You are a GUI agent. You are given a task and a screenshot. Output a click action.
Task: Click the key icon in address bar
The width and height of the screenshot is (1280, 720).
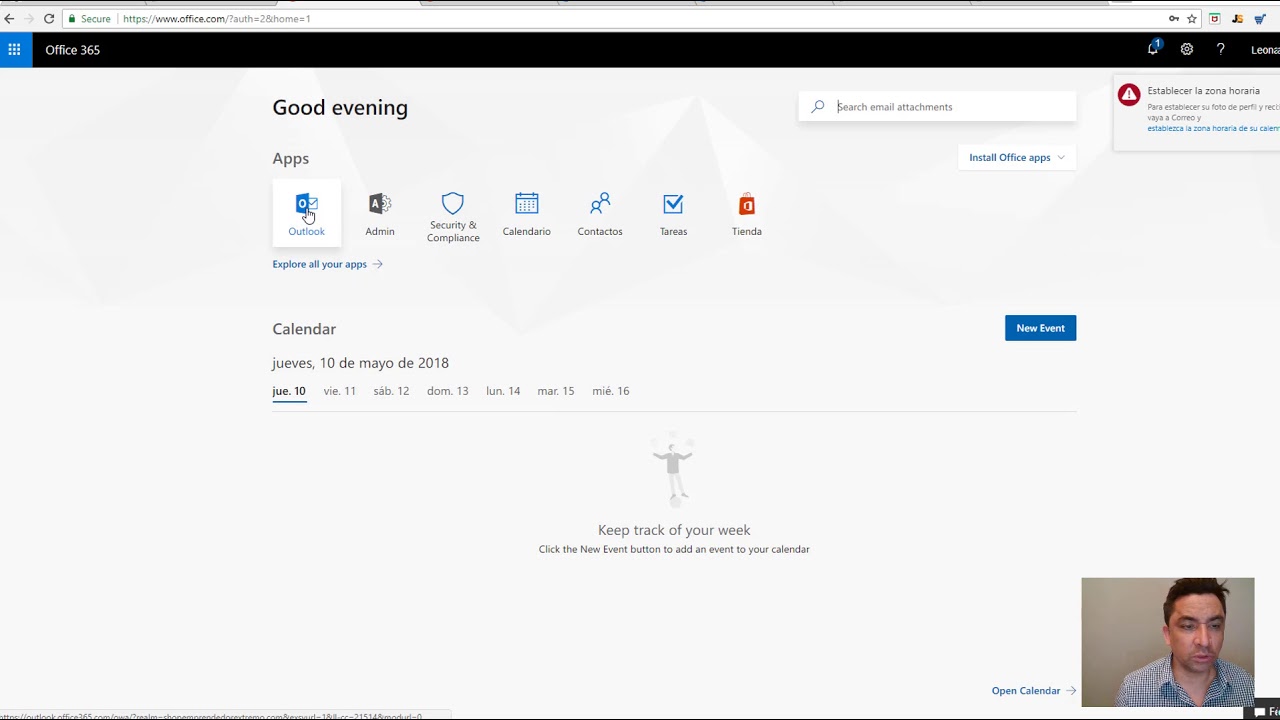pos(1173,18)
